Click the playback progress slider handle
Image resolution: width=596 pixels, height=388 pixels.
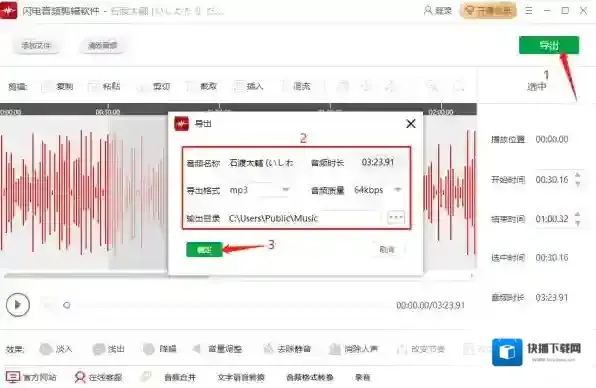(x=67, y=305)
